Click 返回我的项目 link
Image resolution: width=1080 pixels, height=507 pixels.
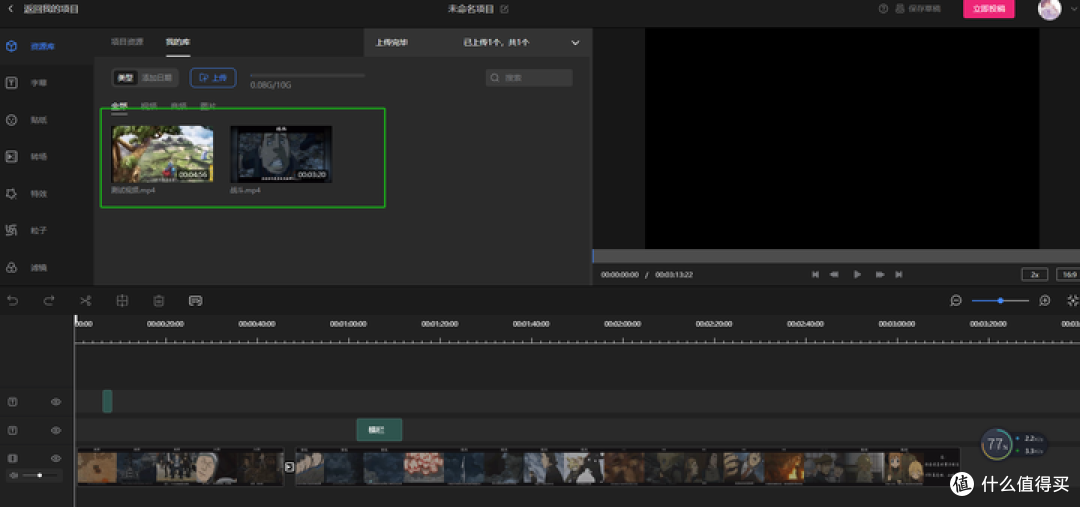click(51, 9)
